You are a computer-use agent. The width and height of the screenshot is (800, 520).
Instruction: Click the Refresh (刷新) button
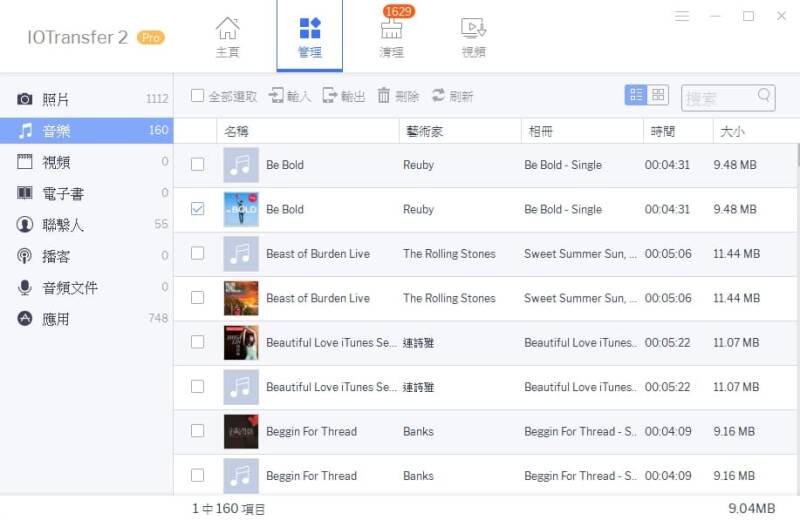click(x=453, y=96)
